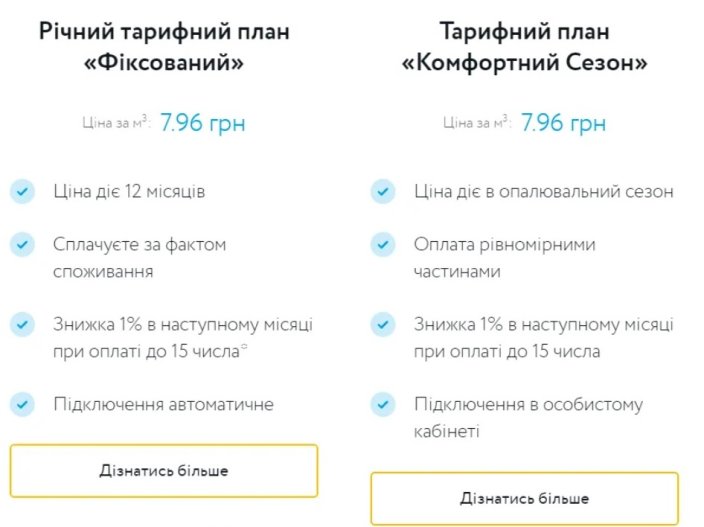Click the «Ціна діє 12 місяців» text
Screen dimensions: 704x527
(x=129, y=192)
